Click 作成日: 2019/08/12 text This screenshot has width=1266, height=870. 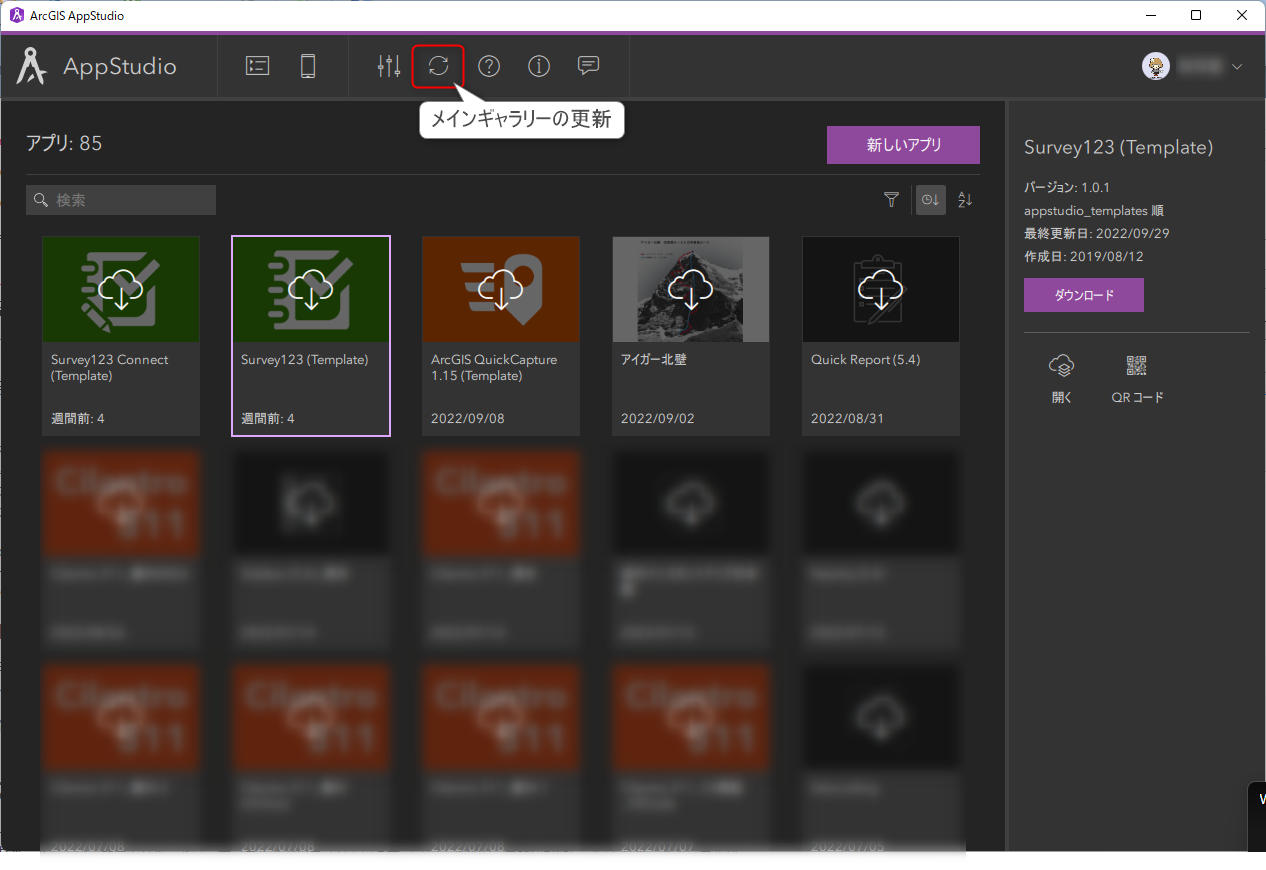click(1085, 256)
